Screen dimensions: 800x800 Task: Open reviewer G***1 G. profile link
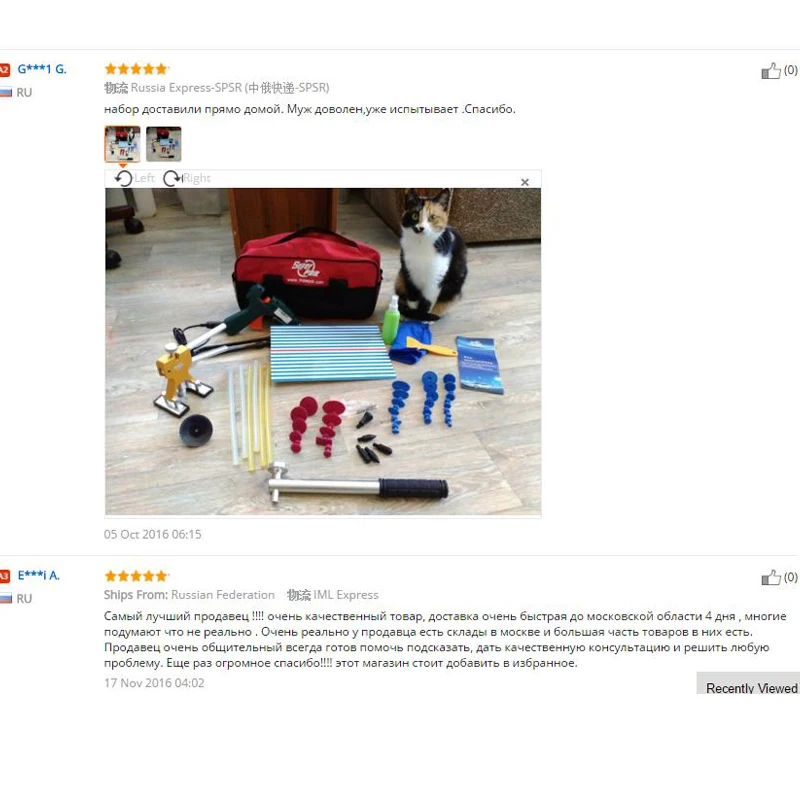(42, 69)
